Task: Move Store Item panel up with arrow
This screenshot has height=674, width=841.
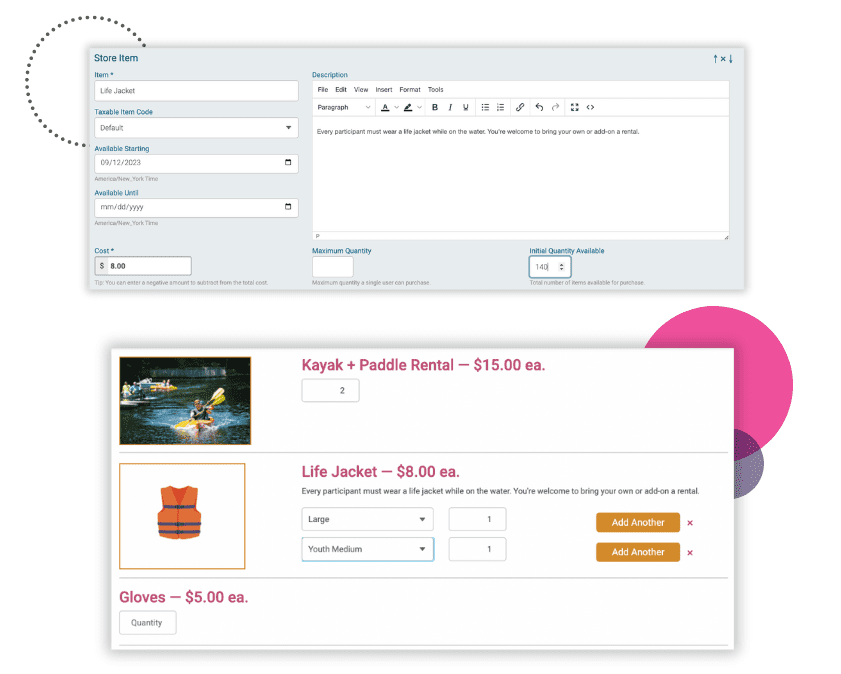Action: pyautogui.click(x=715, y=59)
